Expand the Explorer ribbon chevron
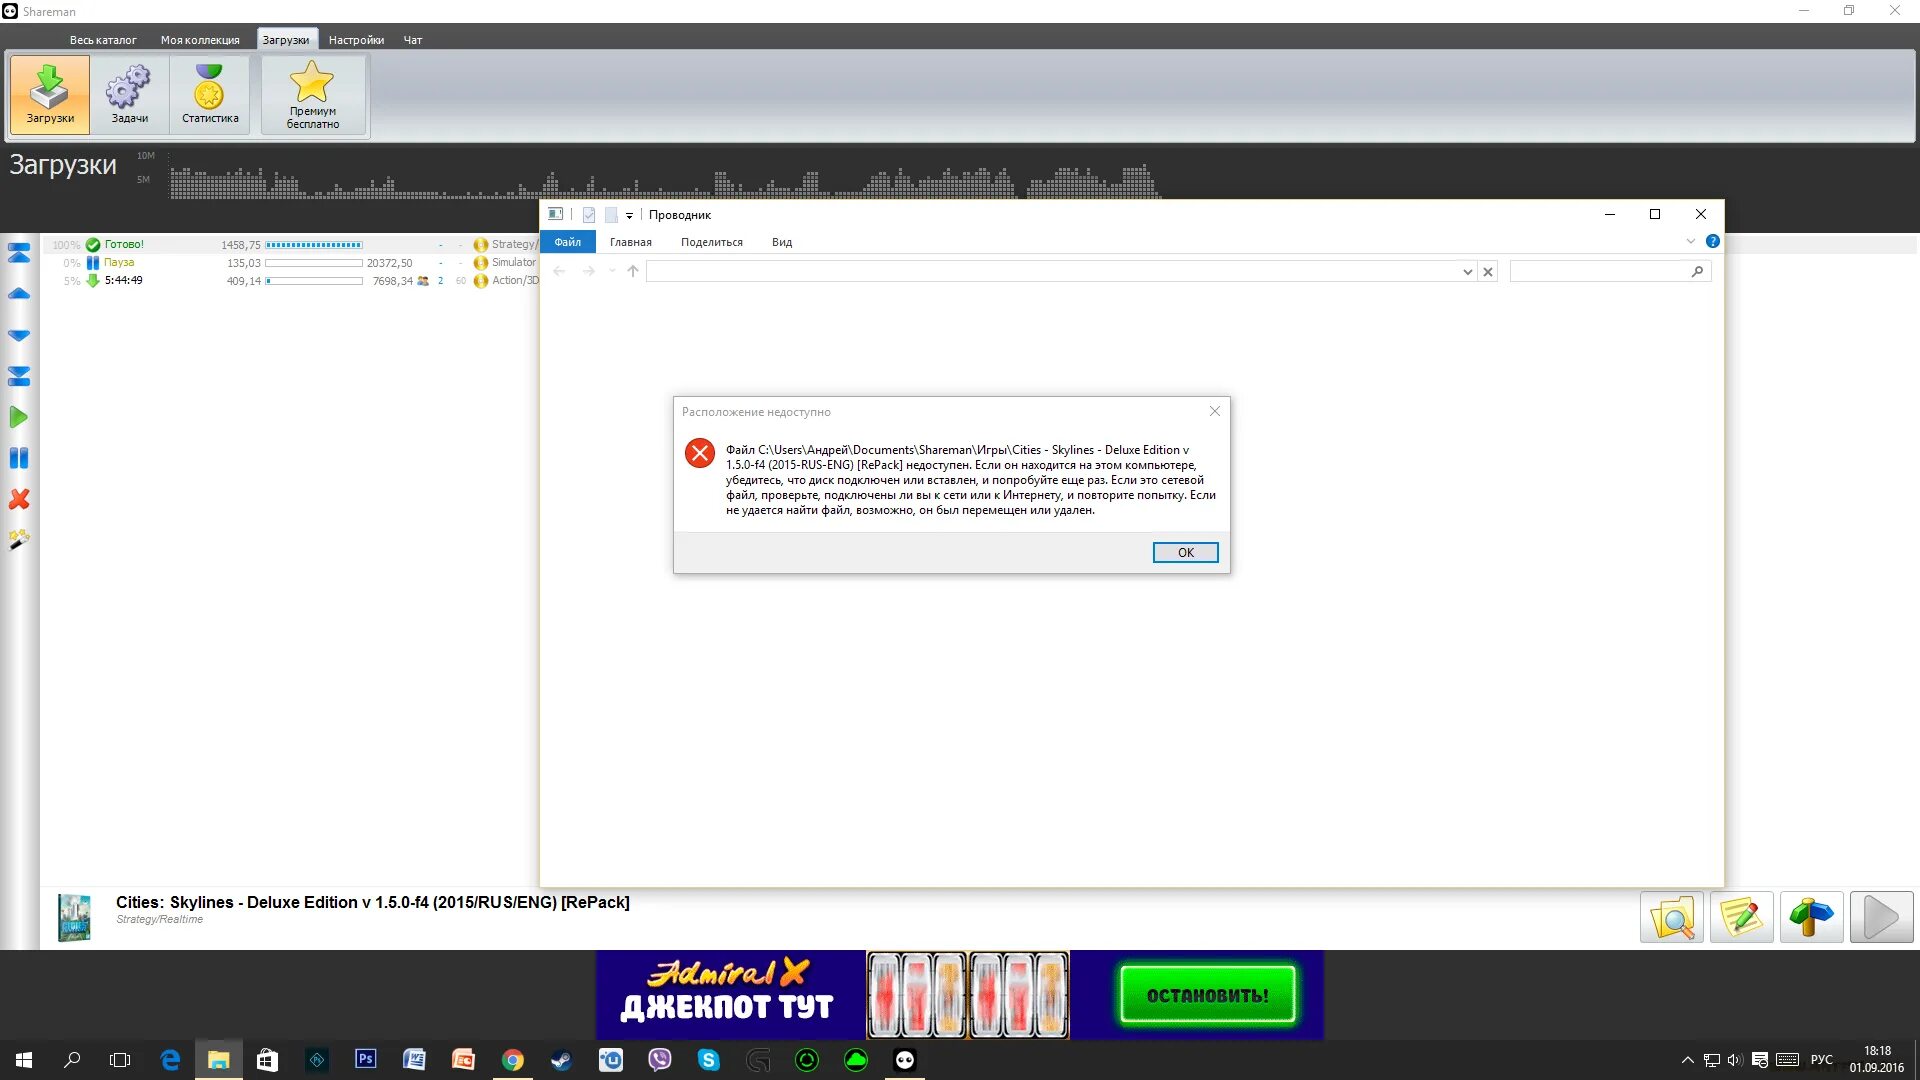Viewport: 1920px width, 1080px height. pyautogui.click(x=1690, y=241)
